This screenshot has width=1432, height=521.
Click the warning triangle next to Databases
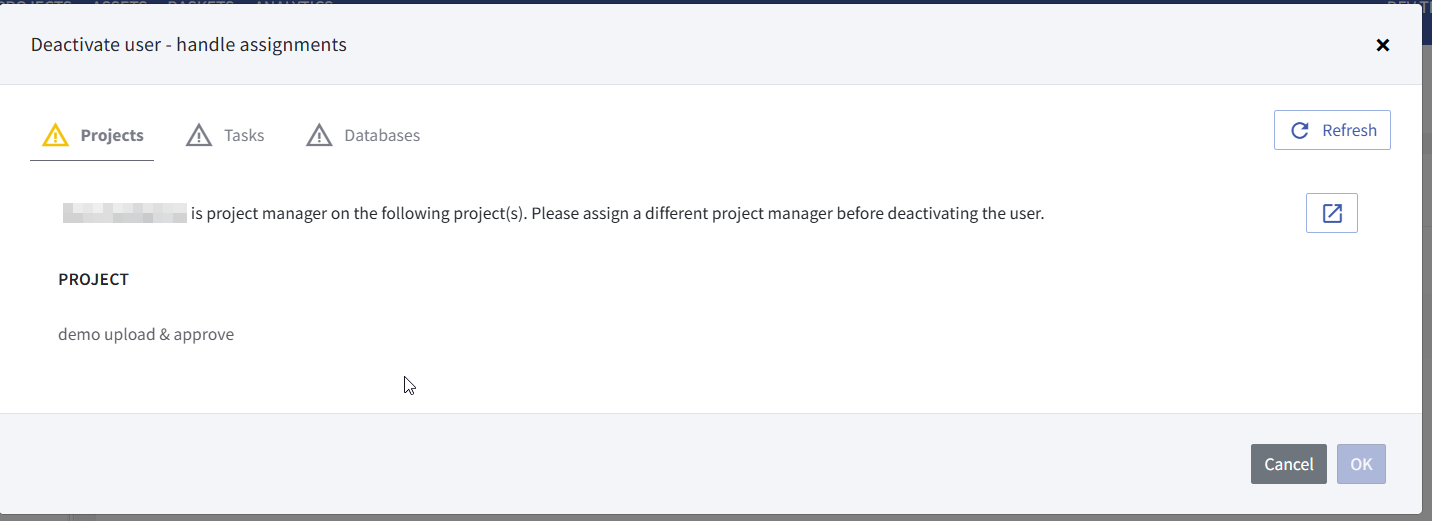(319, 135)
